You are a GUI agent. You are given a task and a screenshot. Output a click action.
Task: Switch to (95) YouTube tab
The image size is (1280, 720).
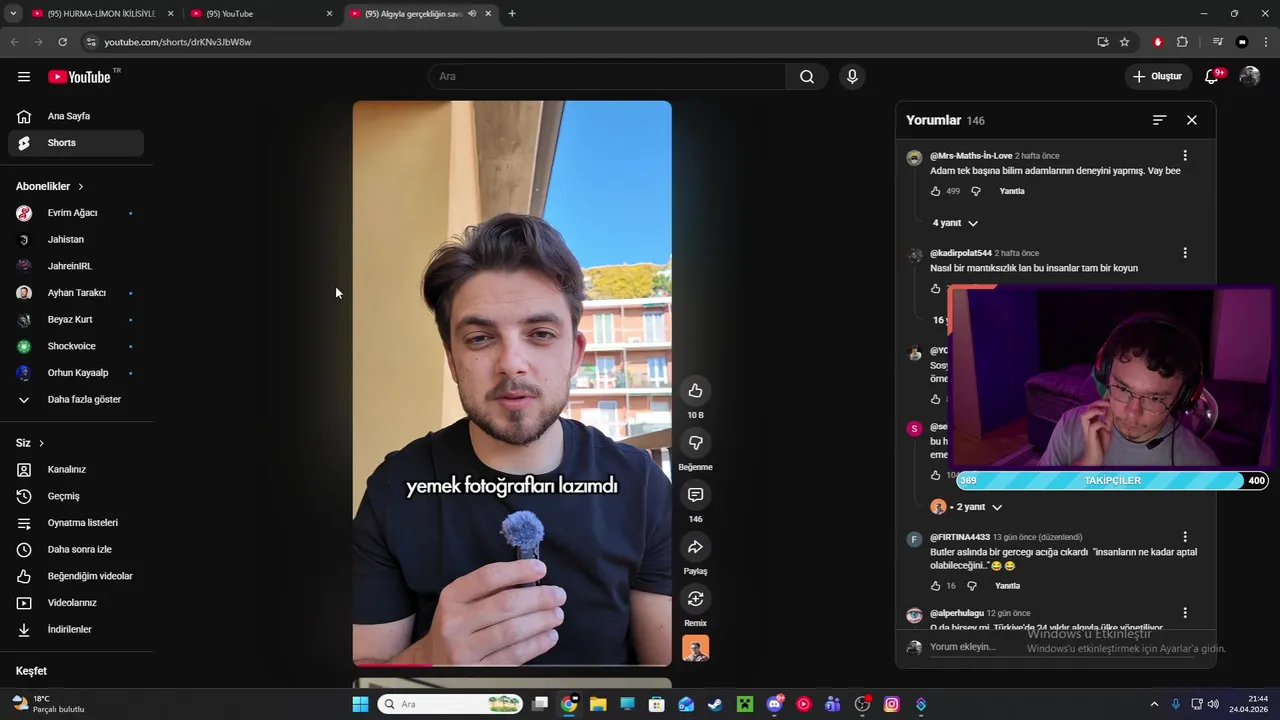click(260, 14)
